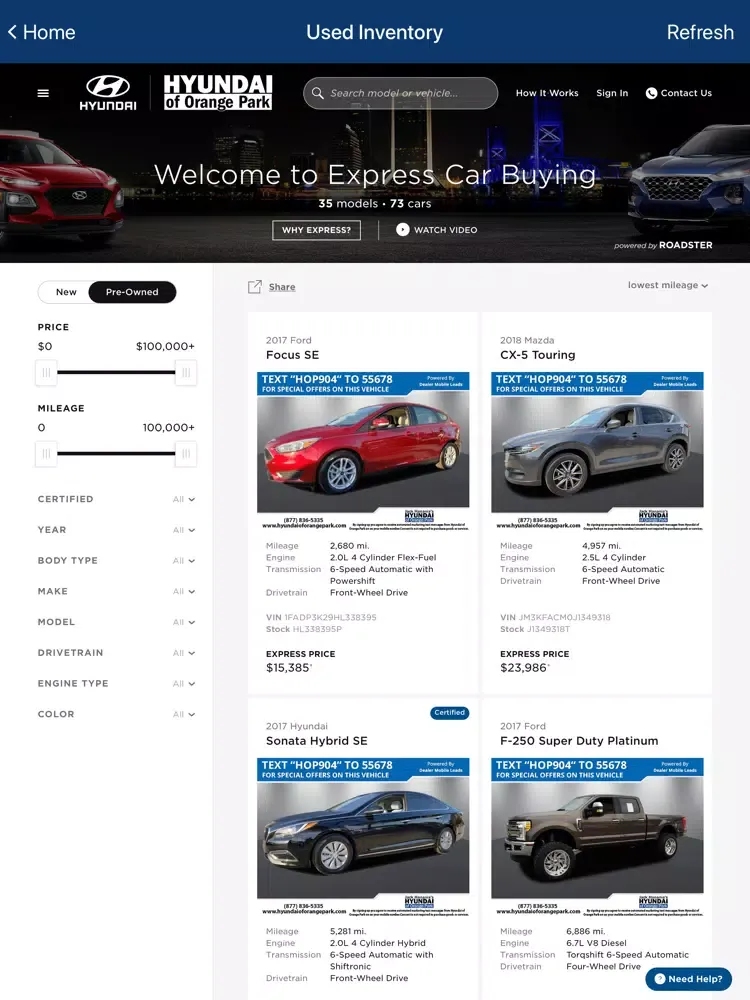Viewport: 750px width, 1000px height.
Task: Click the 35 models 73 cars text
Action: pyautogui.click(x=375, y=203)
